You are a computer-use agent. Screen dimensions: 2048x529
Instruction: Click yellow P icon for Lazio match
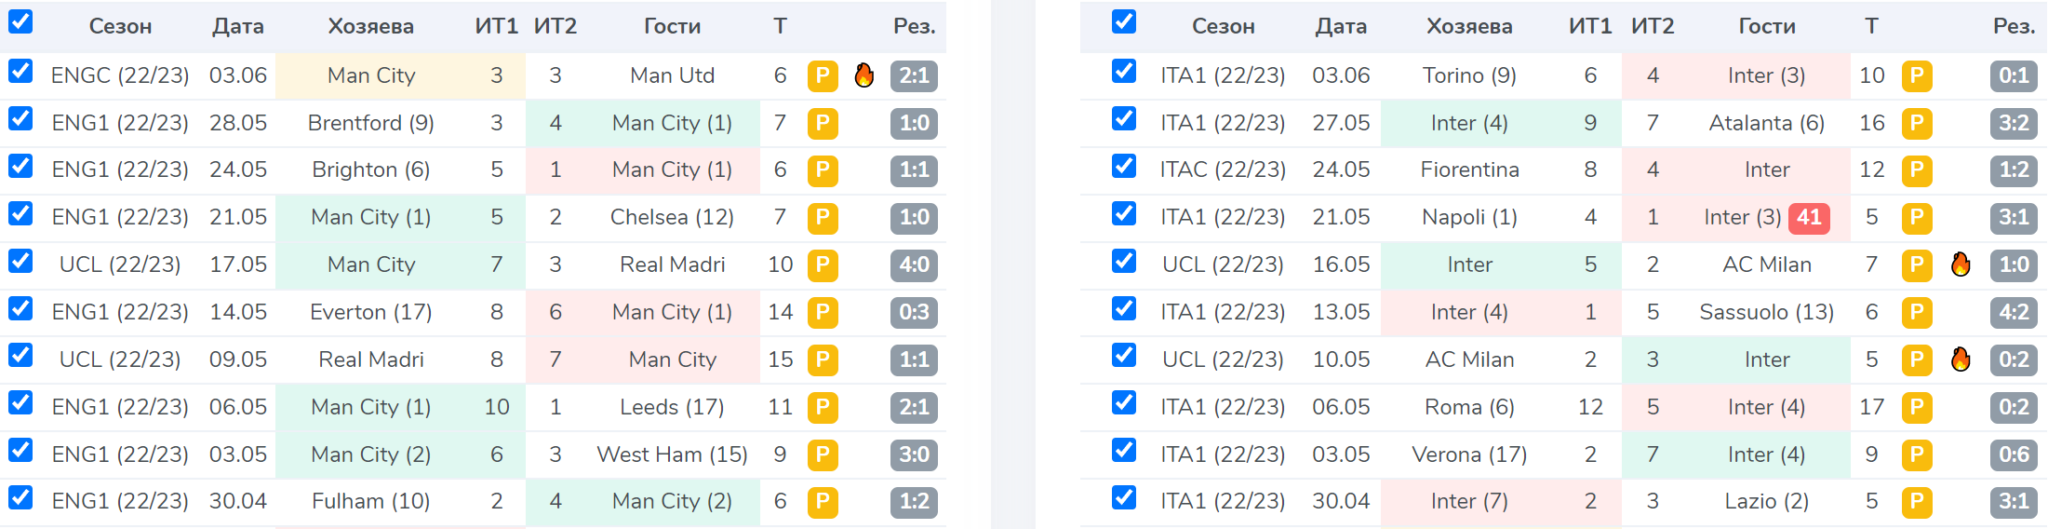pos(1916,502)
